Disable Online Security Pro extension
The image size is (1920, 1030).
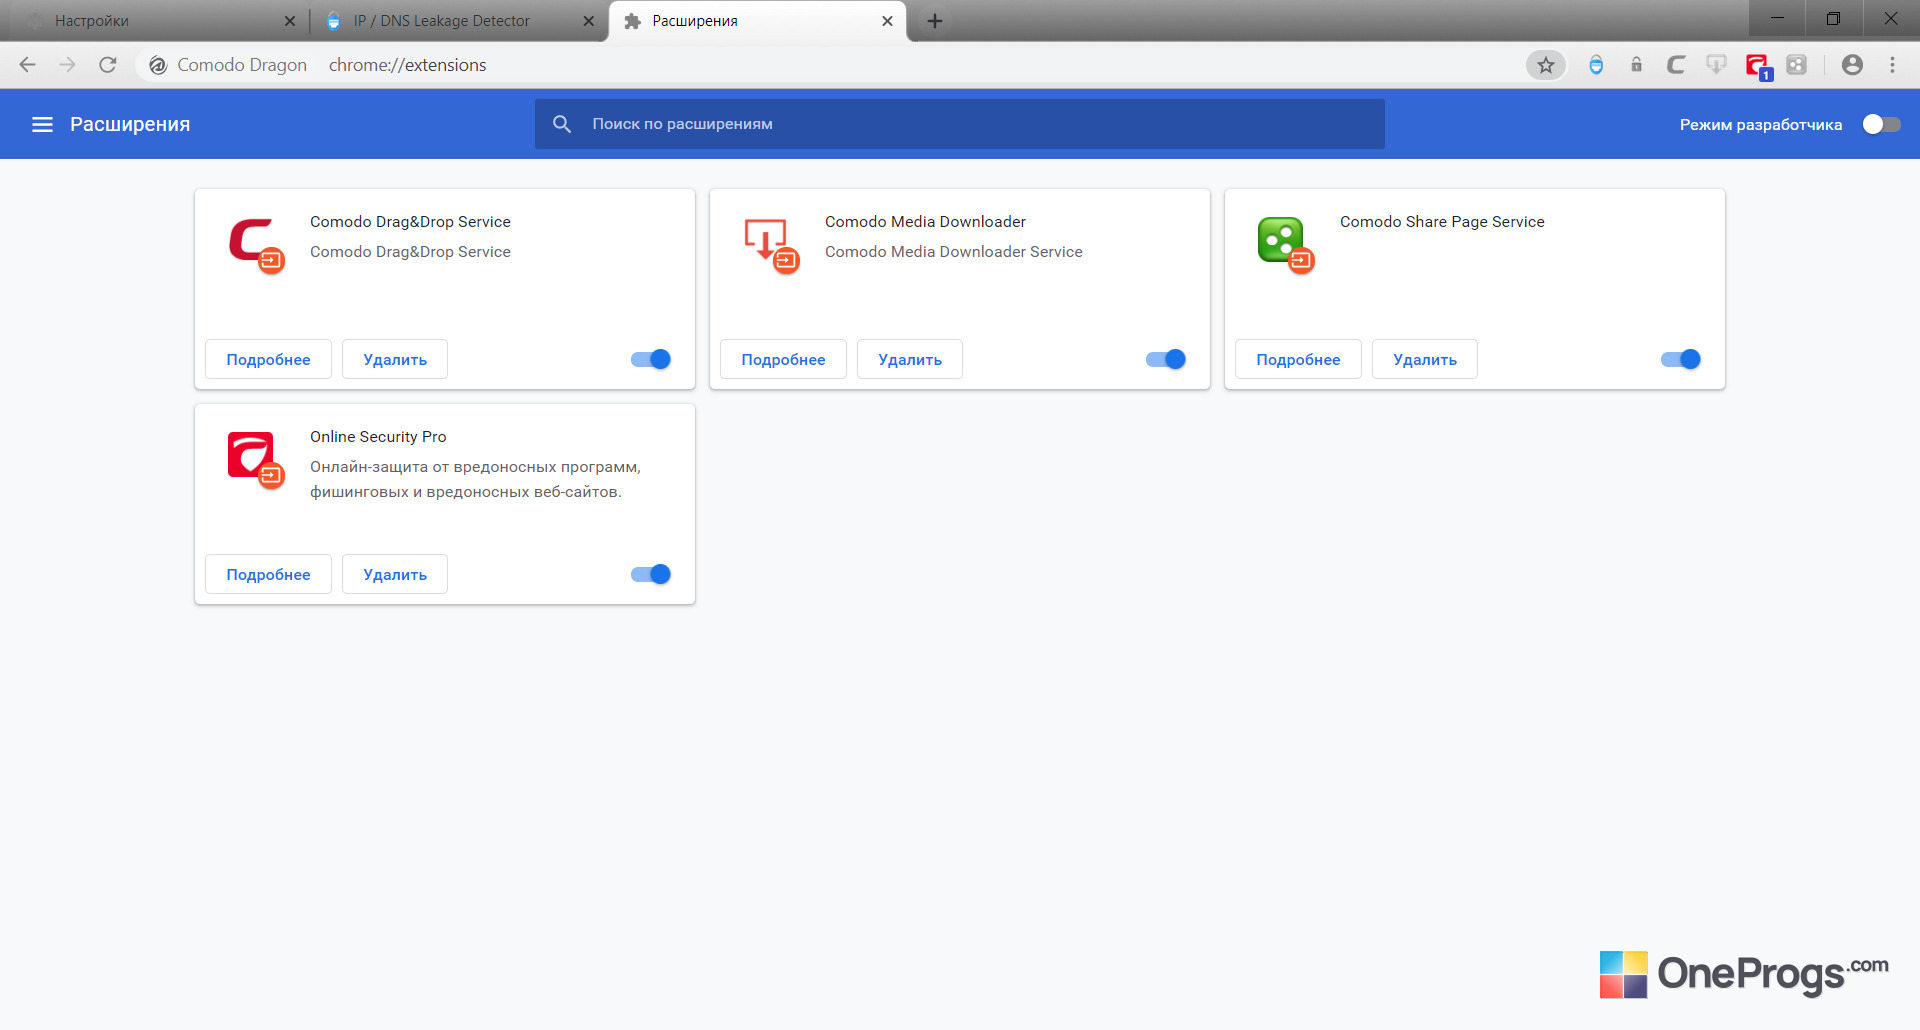[x=651, y=574]
